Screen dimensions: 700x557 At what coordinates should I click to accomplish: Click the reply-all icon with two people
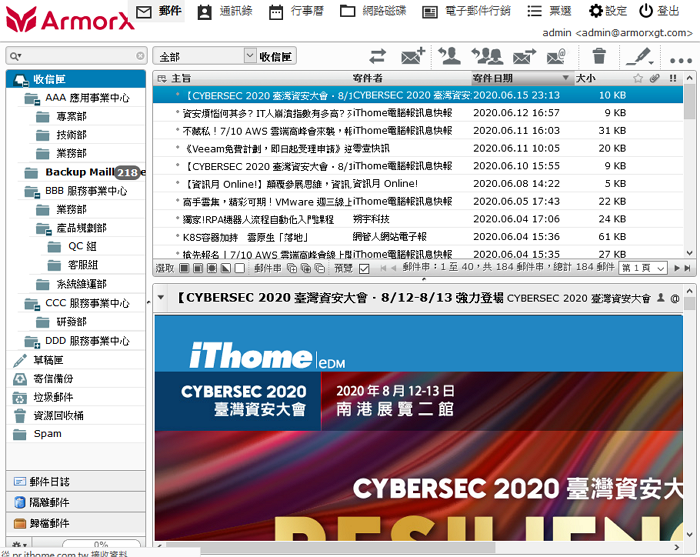(x=487, y=56)
